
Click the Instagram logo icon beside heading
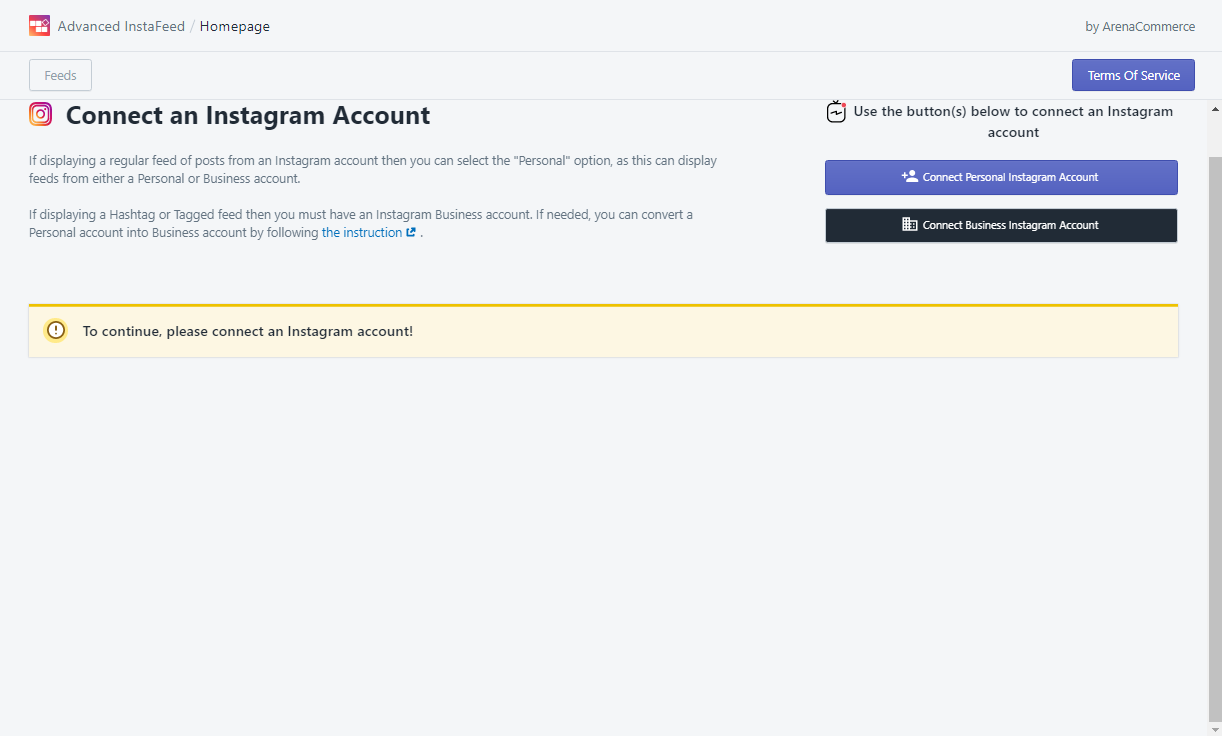[40, 114]
